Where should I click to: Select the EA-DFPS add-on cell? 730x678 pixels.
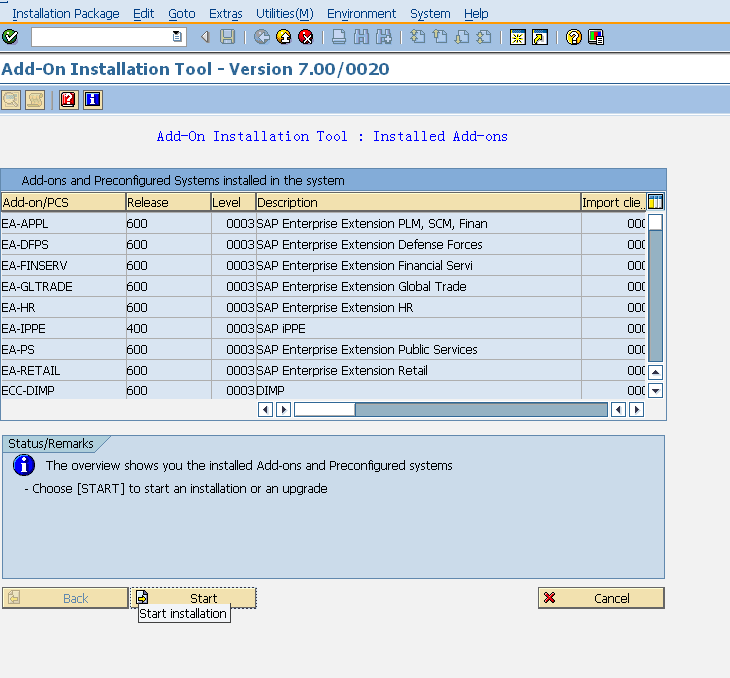63,244
